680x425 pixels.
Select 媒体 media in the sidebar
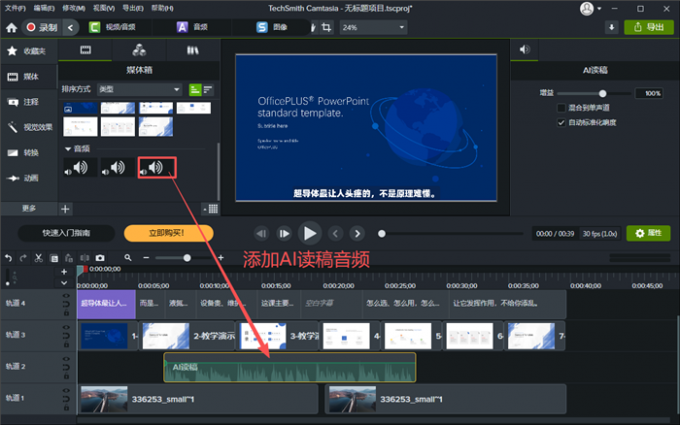pyautogui.click(x=27, y=77)
